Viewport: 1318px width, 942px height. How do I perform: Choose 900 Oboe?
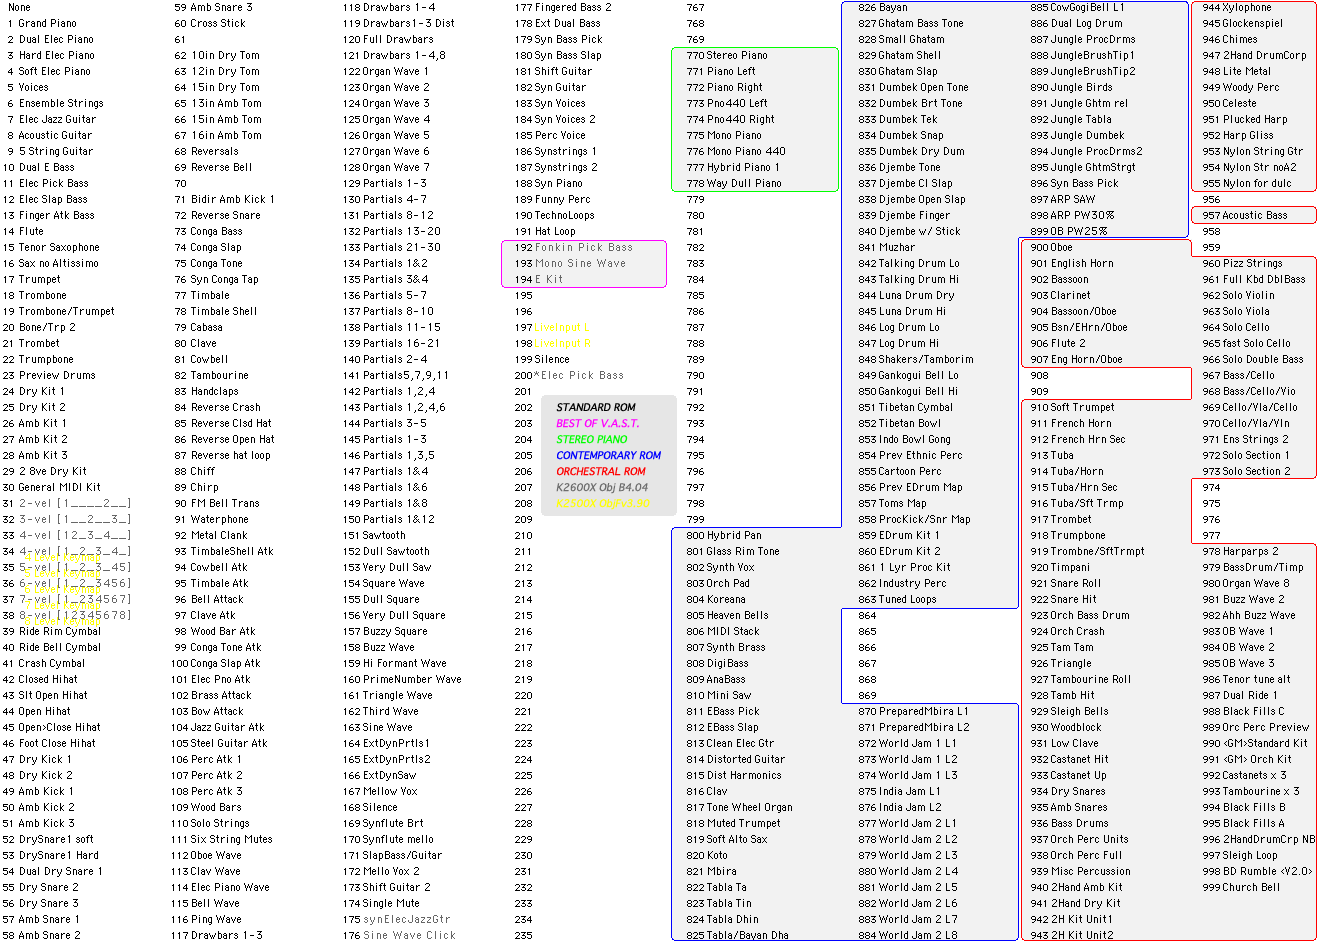[x=1052, y=247]
